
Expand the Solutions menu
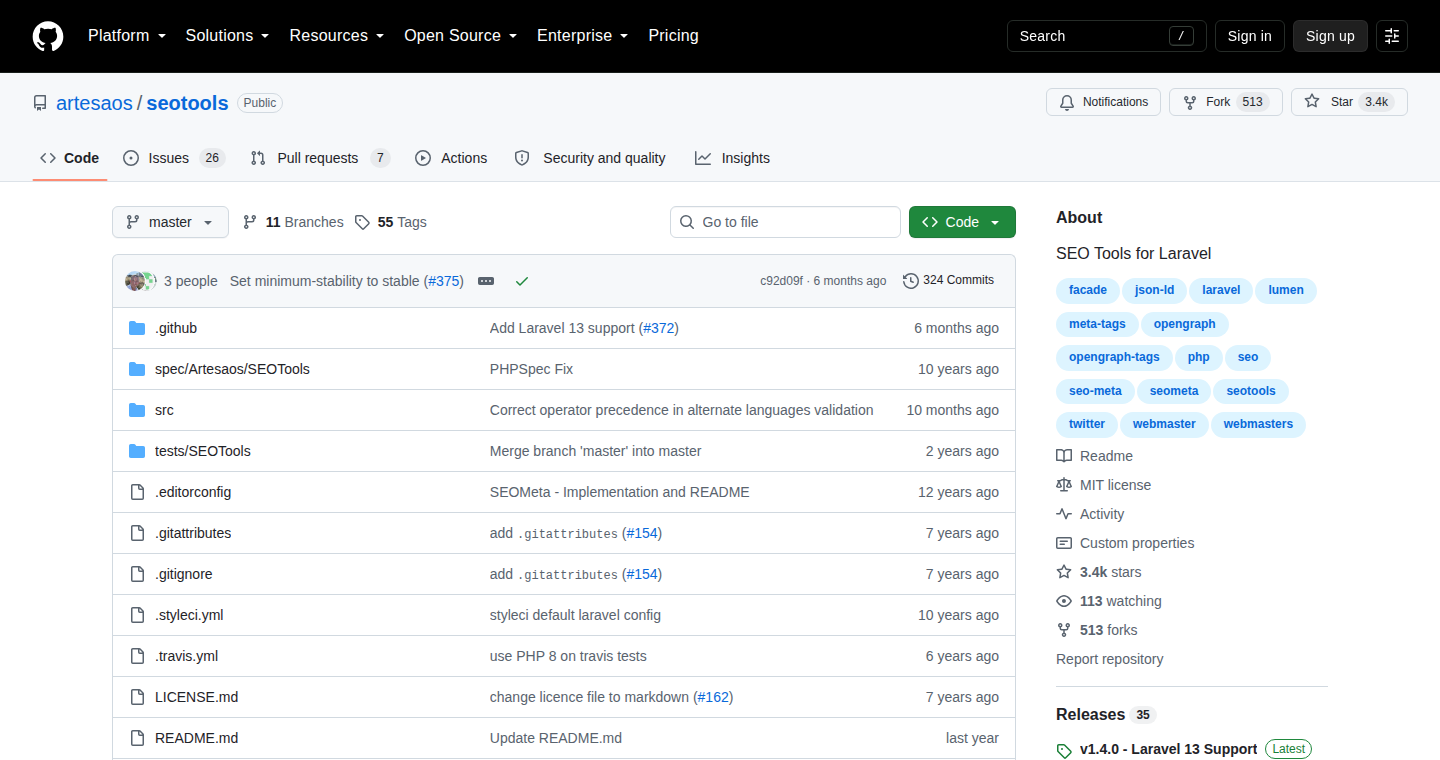[227, 36]
